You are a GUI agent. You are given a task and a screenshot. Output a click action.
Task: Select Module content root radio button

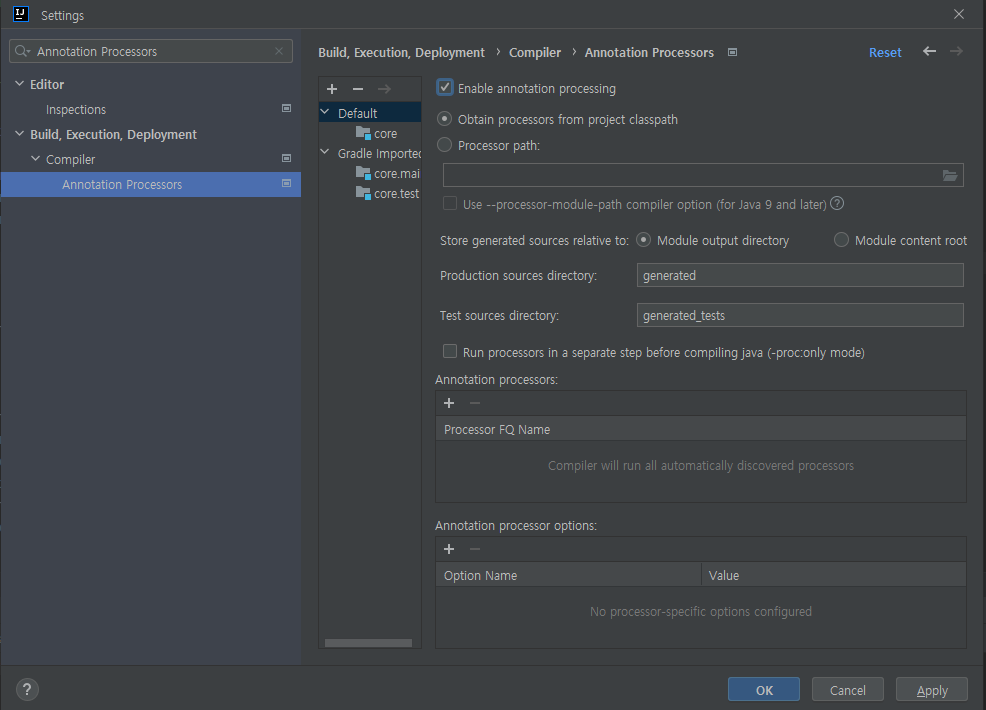click(841, 240)
